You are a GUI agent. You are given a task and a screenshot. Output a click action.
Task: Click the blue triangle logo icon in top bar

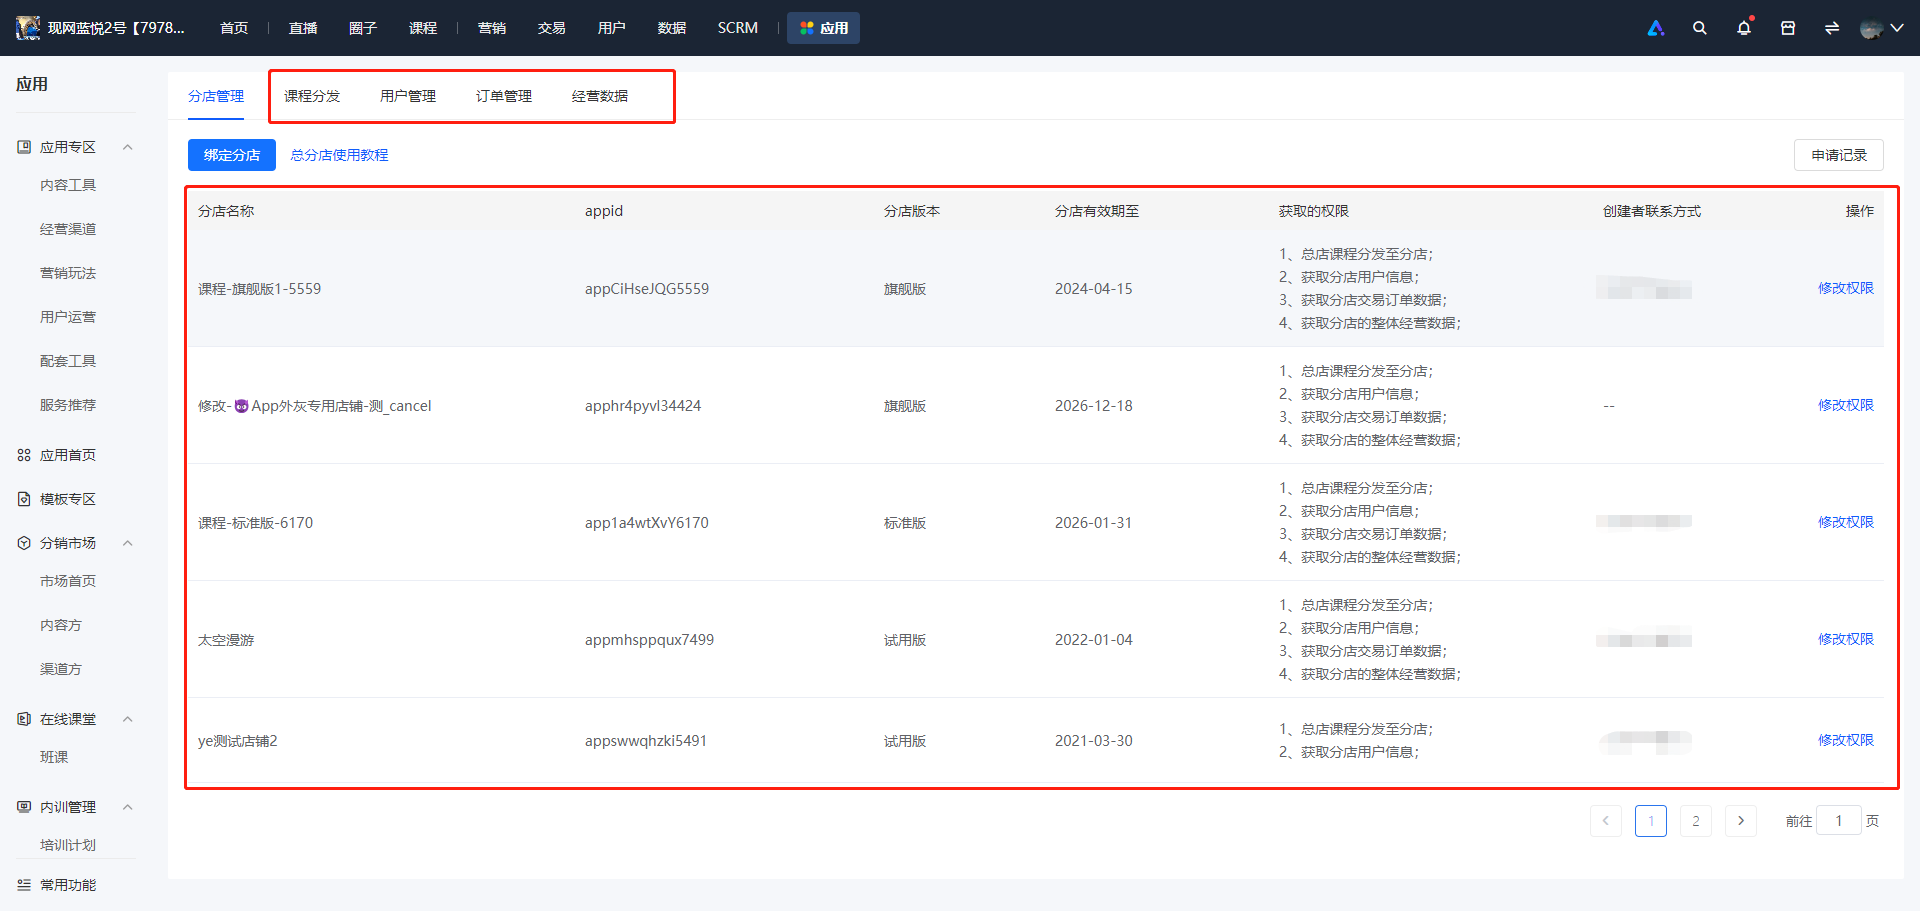click(x=1656, y=28)
